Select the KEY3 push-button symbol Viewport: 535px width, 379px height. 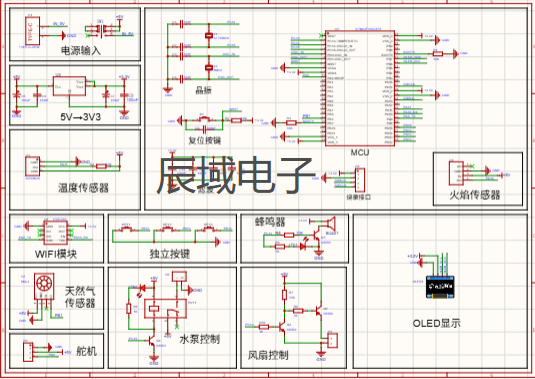point(208,229)
